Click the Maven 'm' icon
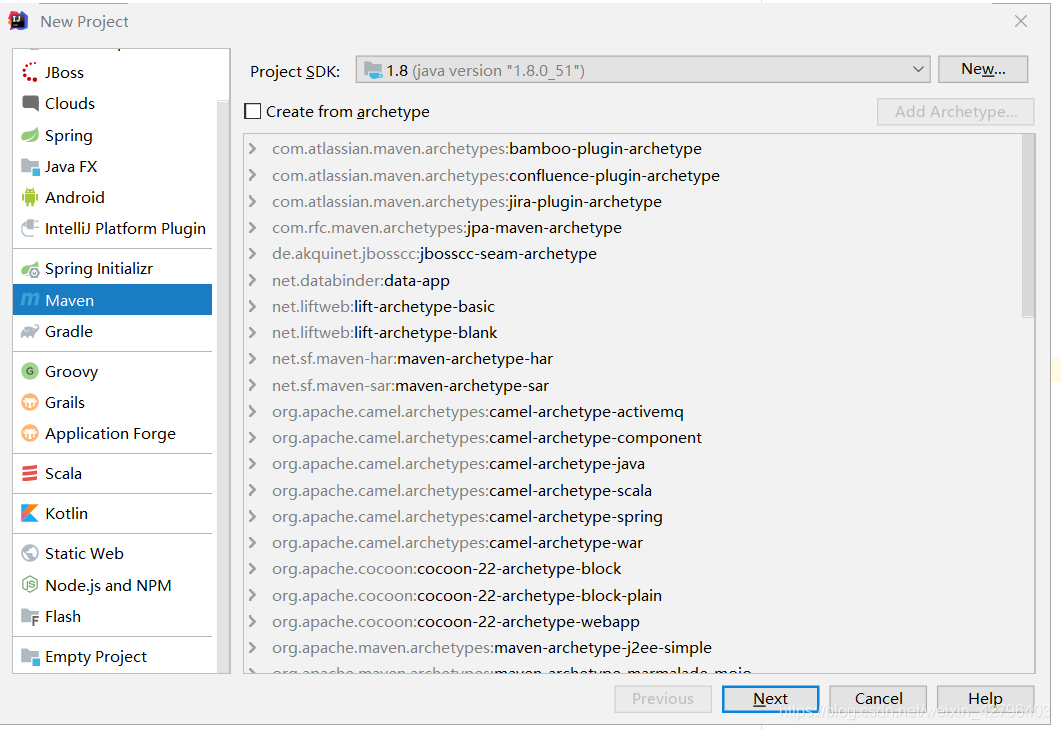Image resolution: width=1061 pixels, height=730 pixels. coord(30,300)
